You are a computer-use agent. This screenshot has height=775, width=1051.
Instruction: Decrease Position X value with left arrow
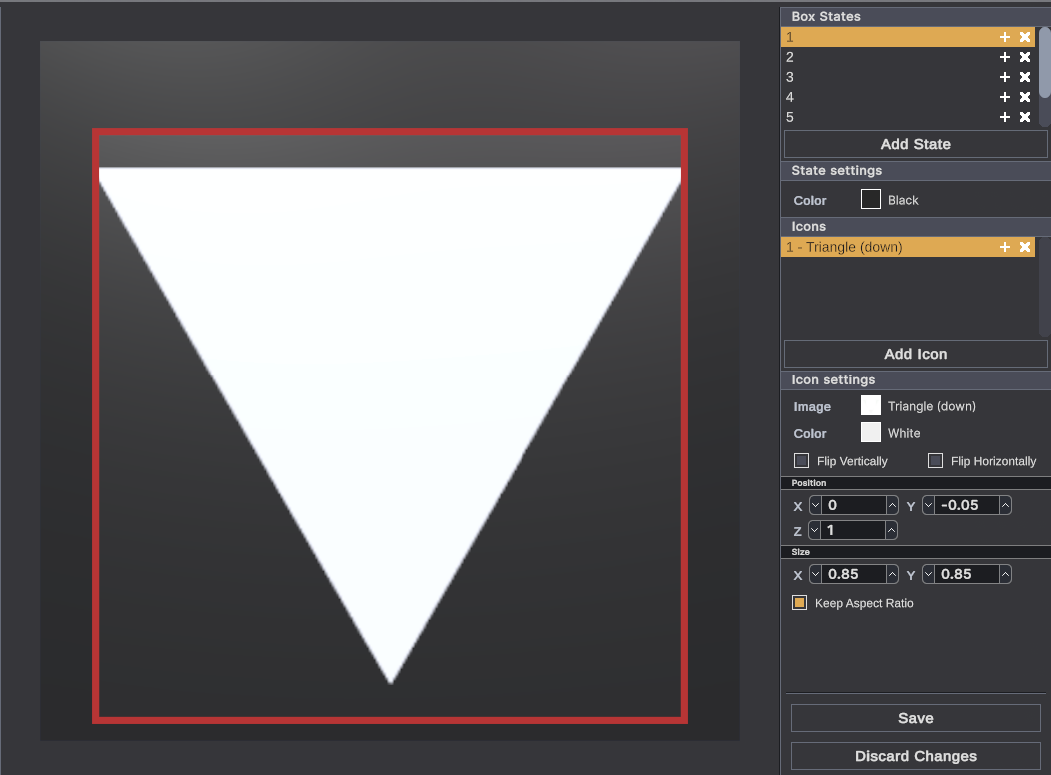pos(815,506)
